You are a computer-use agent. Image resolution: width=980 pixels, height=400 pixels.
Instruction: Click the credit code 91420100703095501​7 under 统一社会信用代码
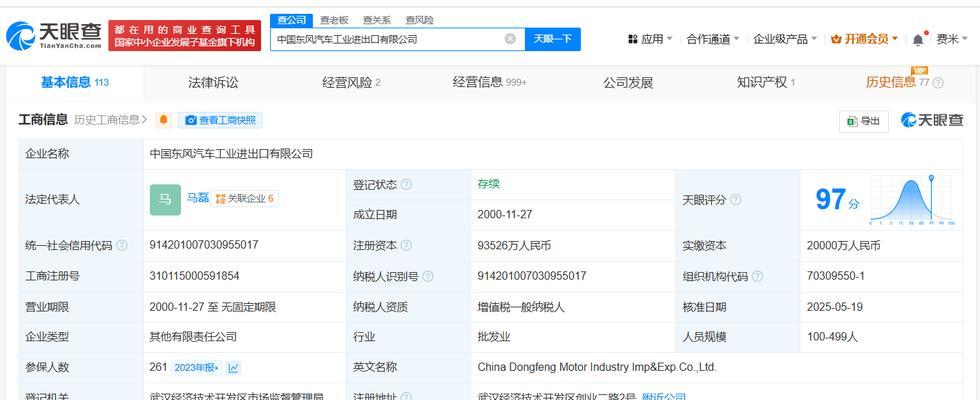[x=204, y=245]
